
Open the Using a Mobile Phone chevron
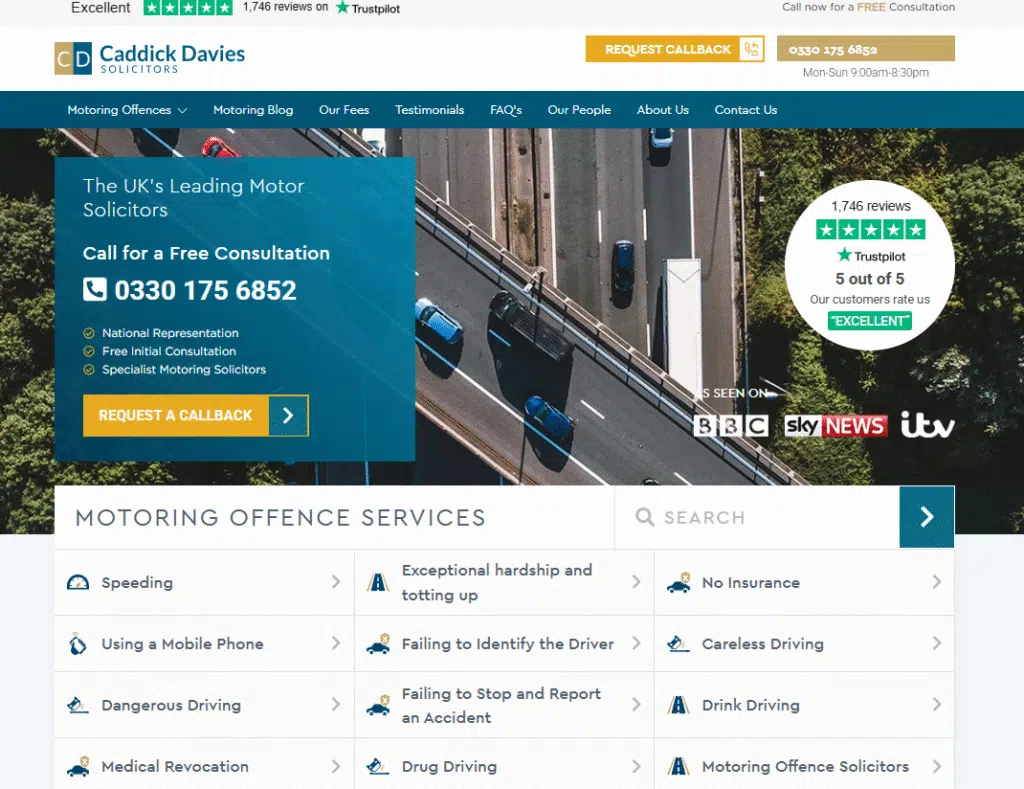336,643
